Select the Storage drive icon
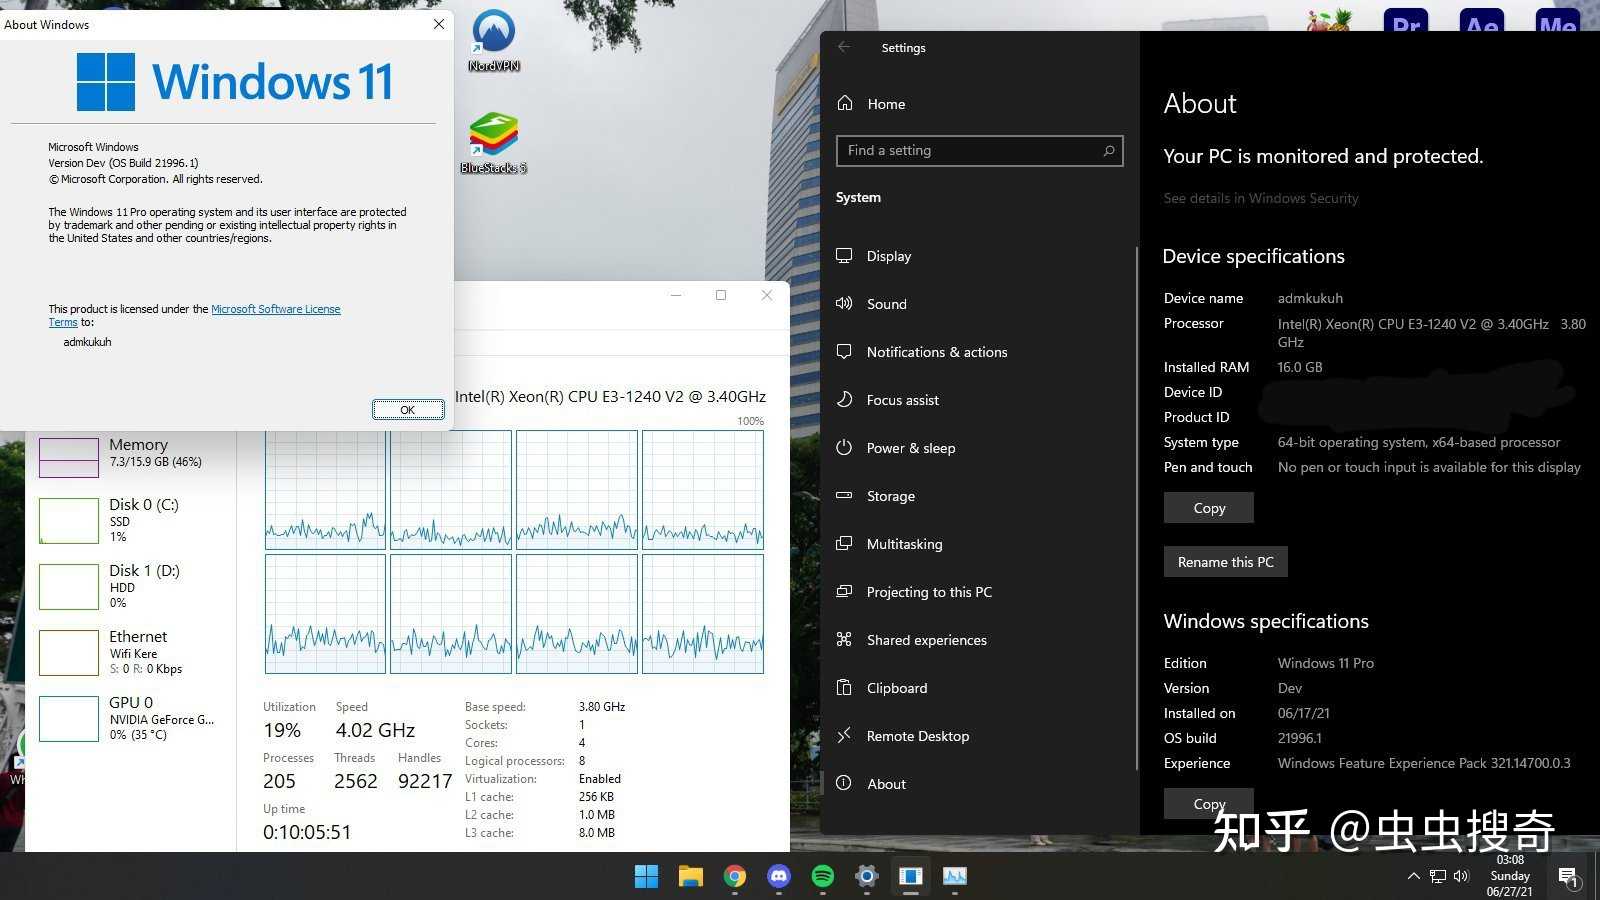Screen dimensions: 1600x900 (844, 496)
